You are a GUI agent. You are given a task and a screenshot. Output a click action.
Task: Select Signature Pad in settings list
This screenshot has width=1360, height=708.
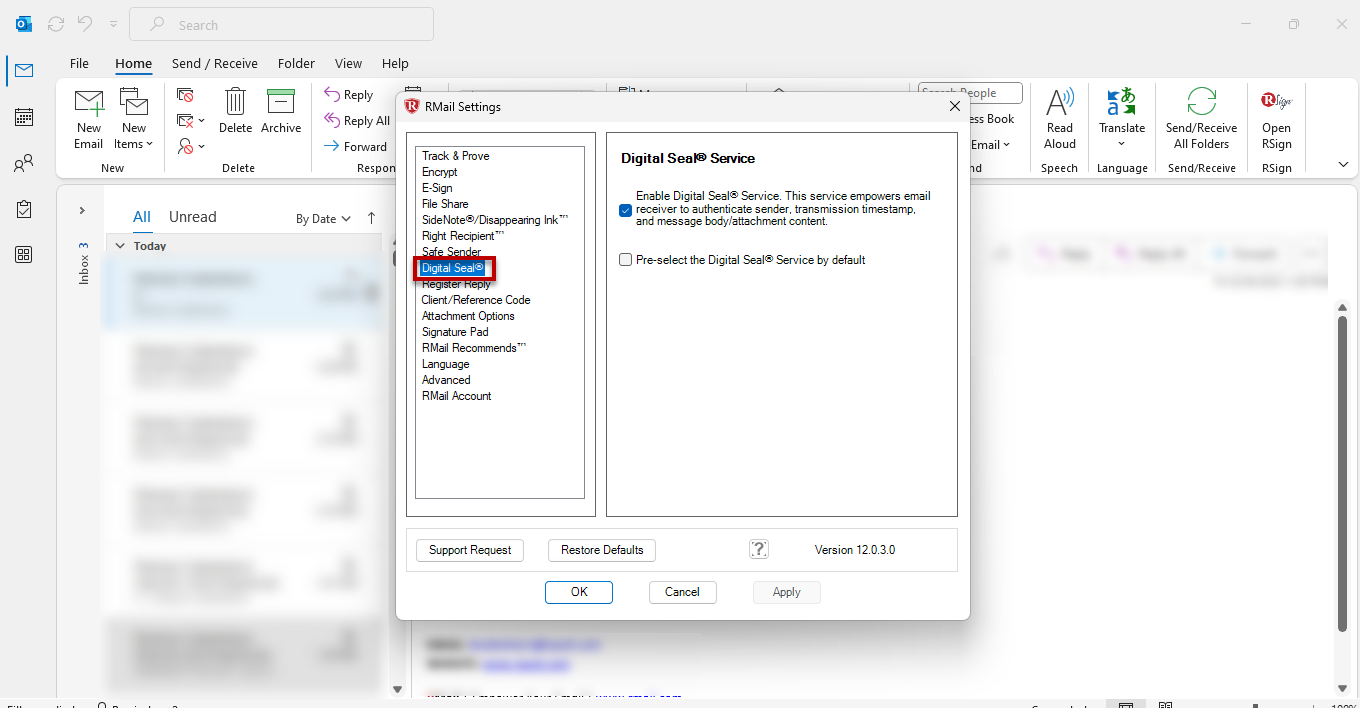(455, 332)
